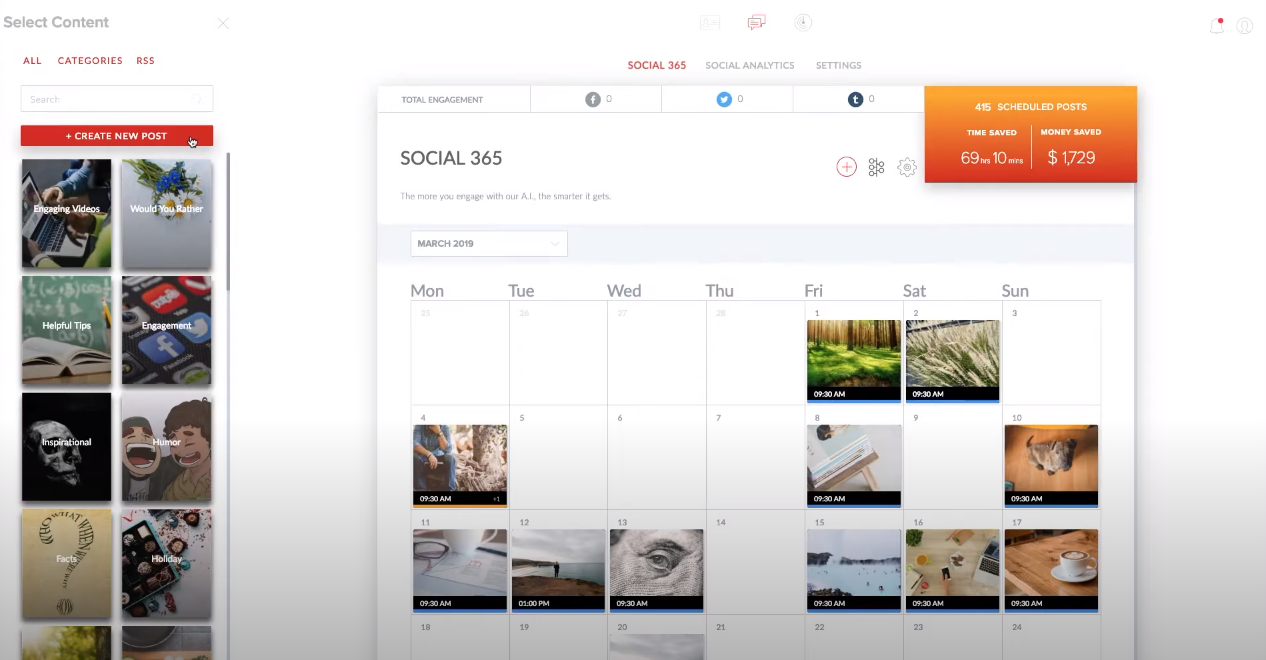Open the user profile avatar icon

pyautogui.click(x=1245, y=26)
